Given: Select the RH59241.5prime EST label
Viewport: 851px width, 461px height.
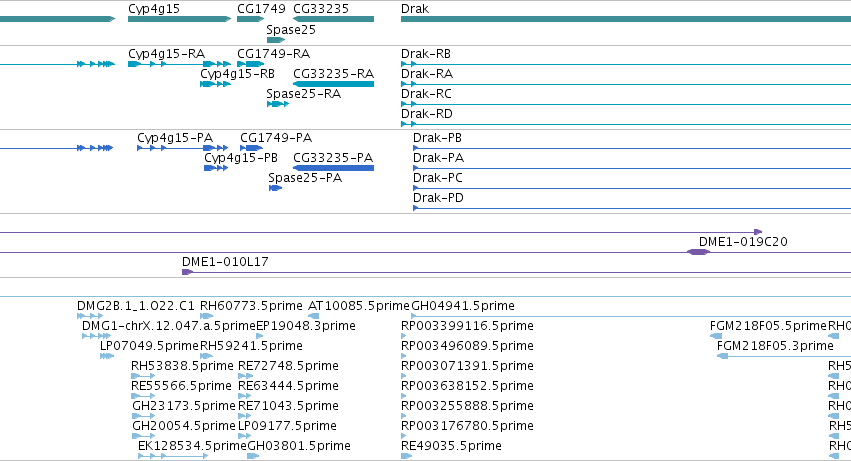Looking at the screenshot, I should [x=251, y=346].
